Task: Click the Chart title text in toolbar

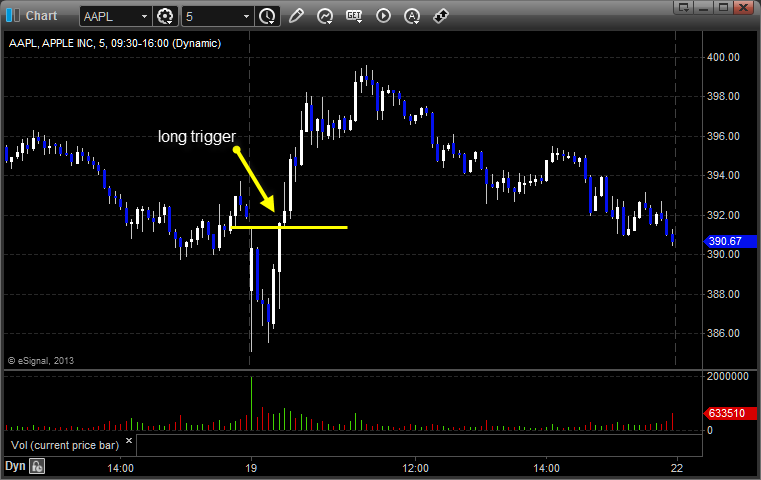Action: (41, 16)
